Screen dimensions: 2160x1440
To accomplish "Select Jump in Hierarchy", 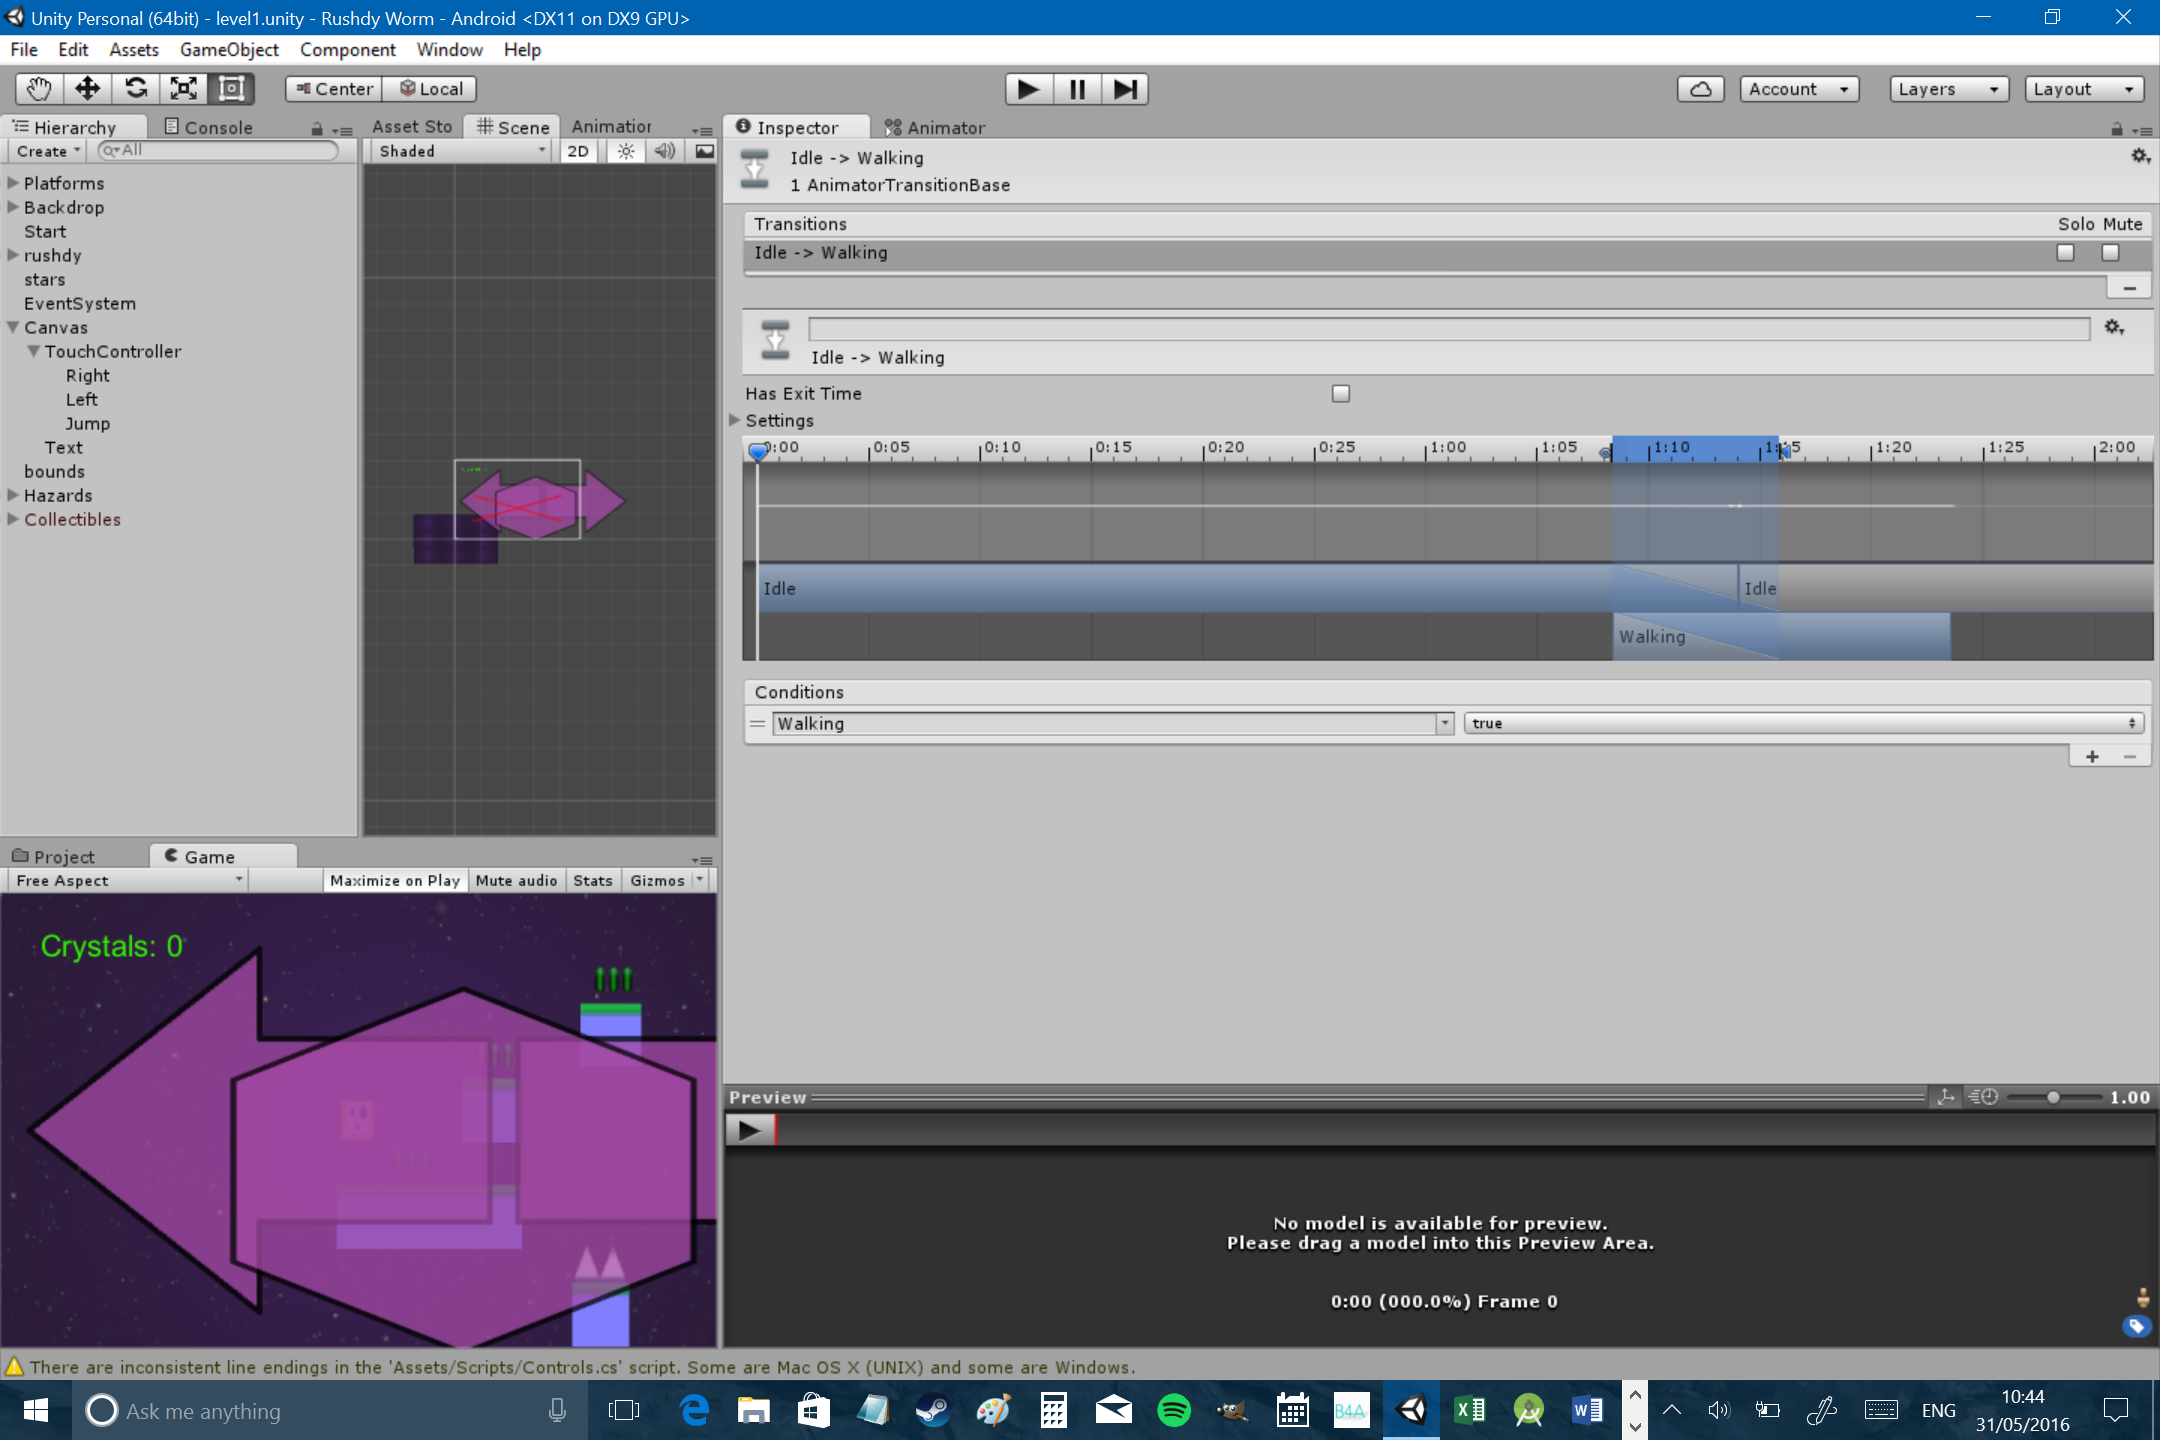I will tap(88, 423).
